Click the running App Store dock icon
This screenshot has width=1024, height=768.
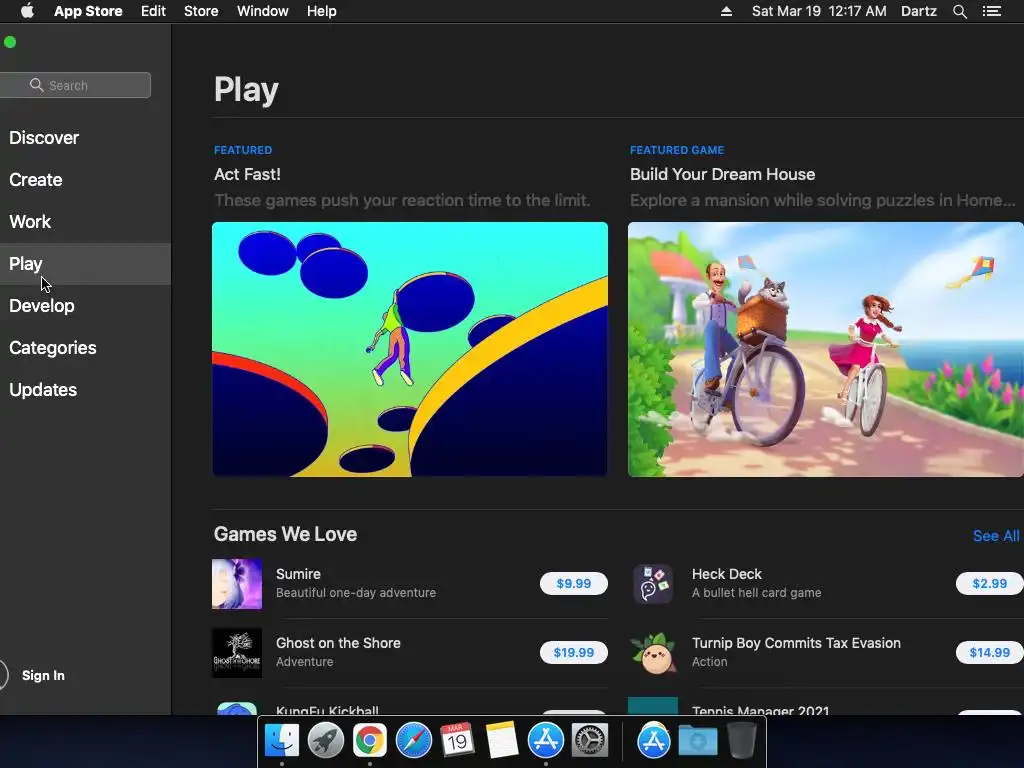[545, 741]
